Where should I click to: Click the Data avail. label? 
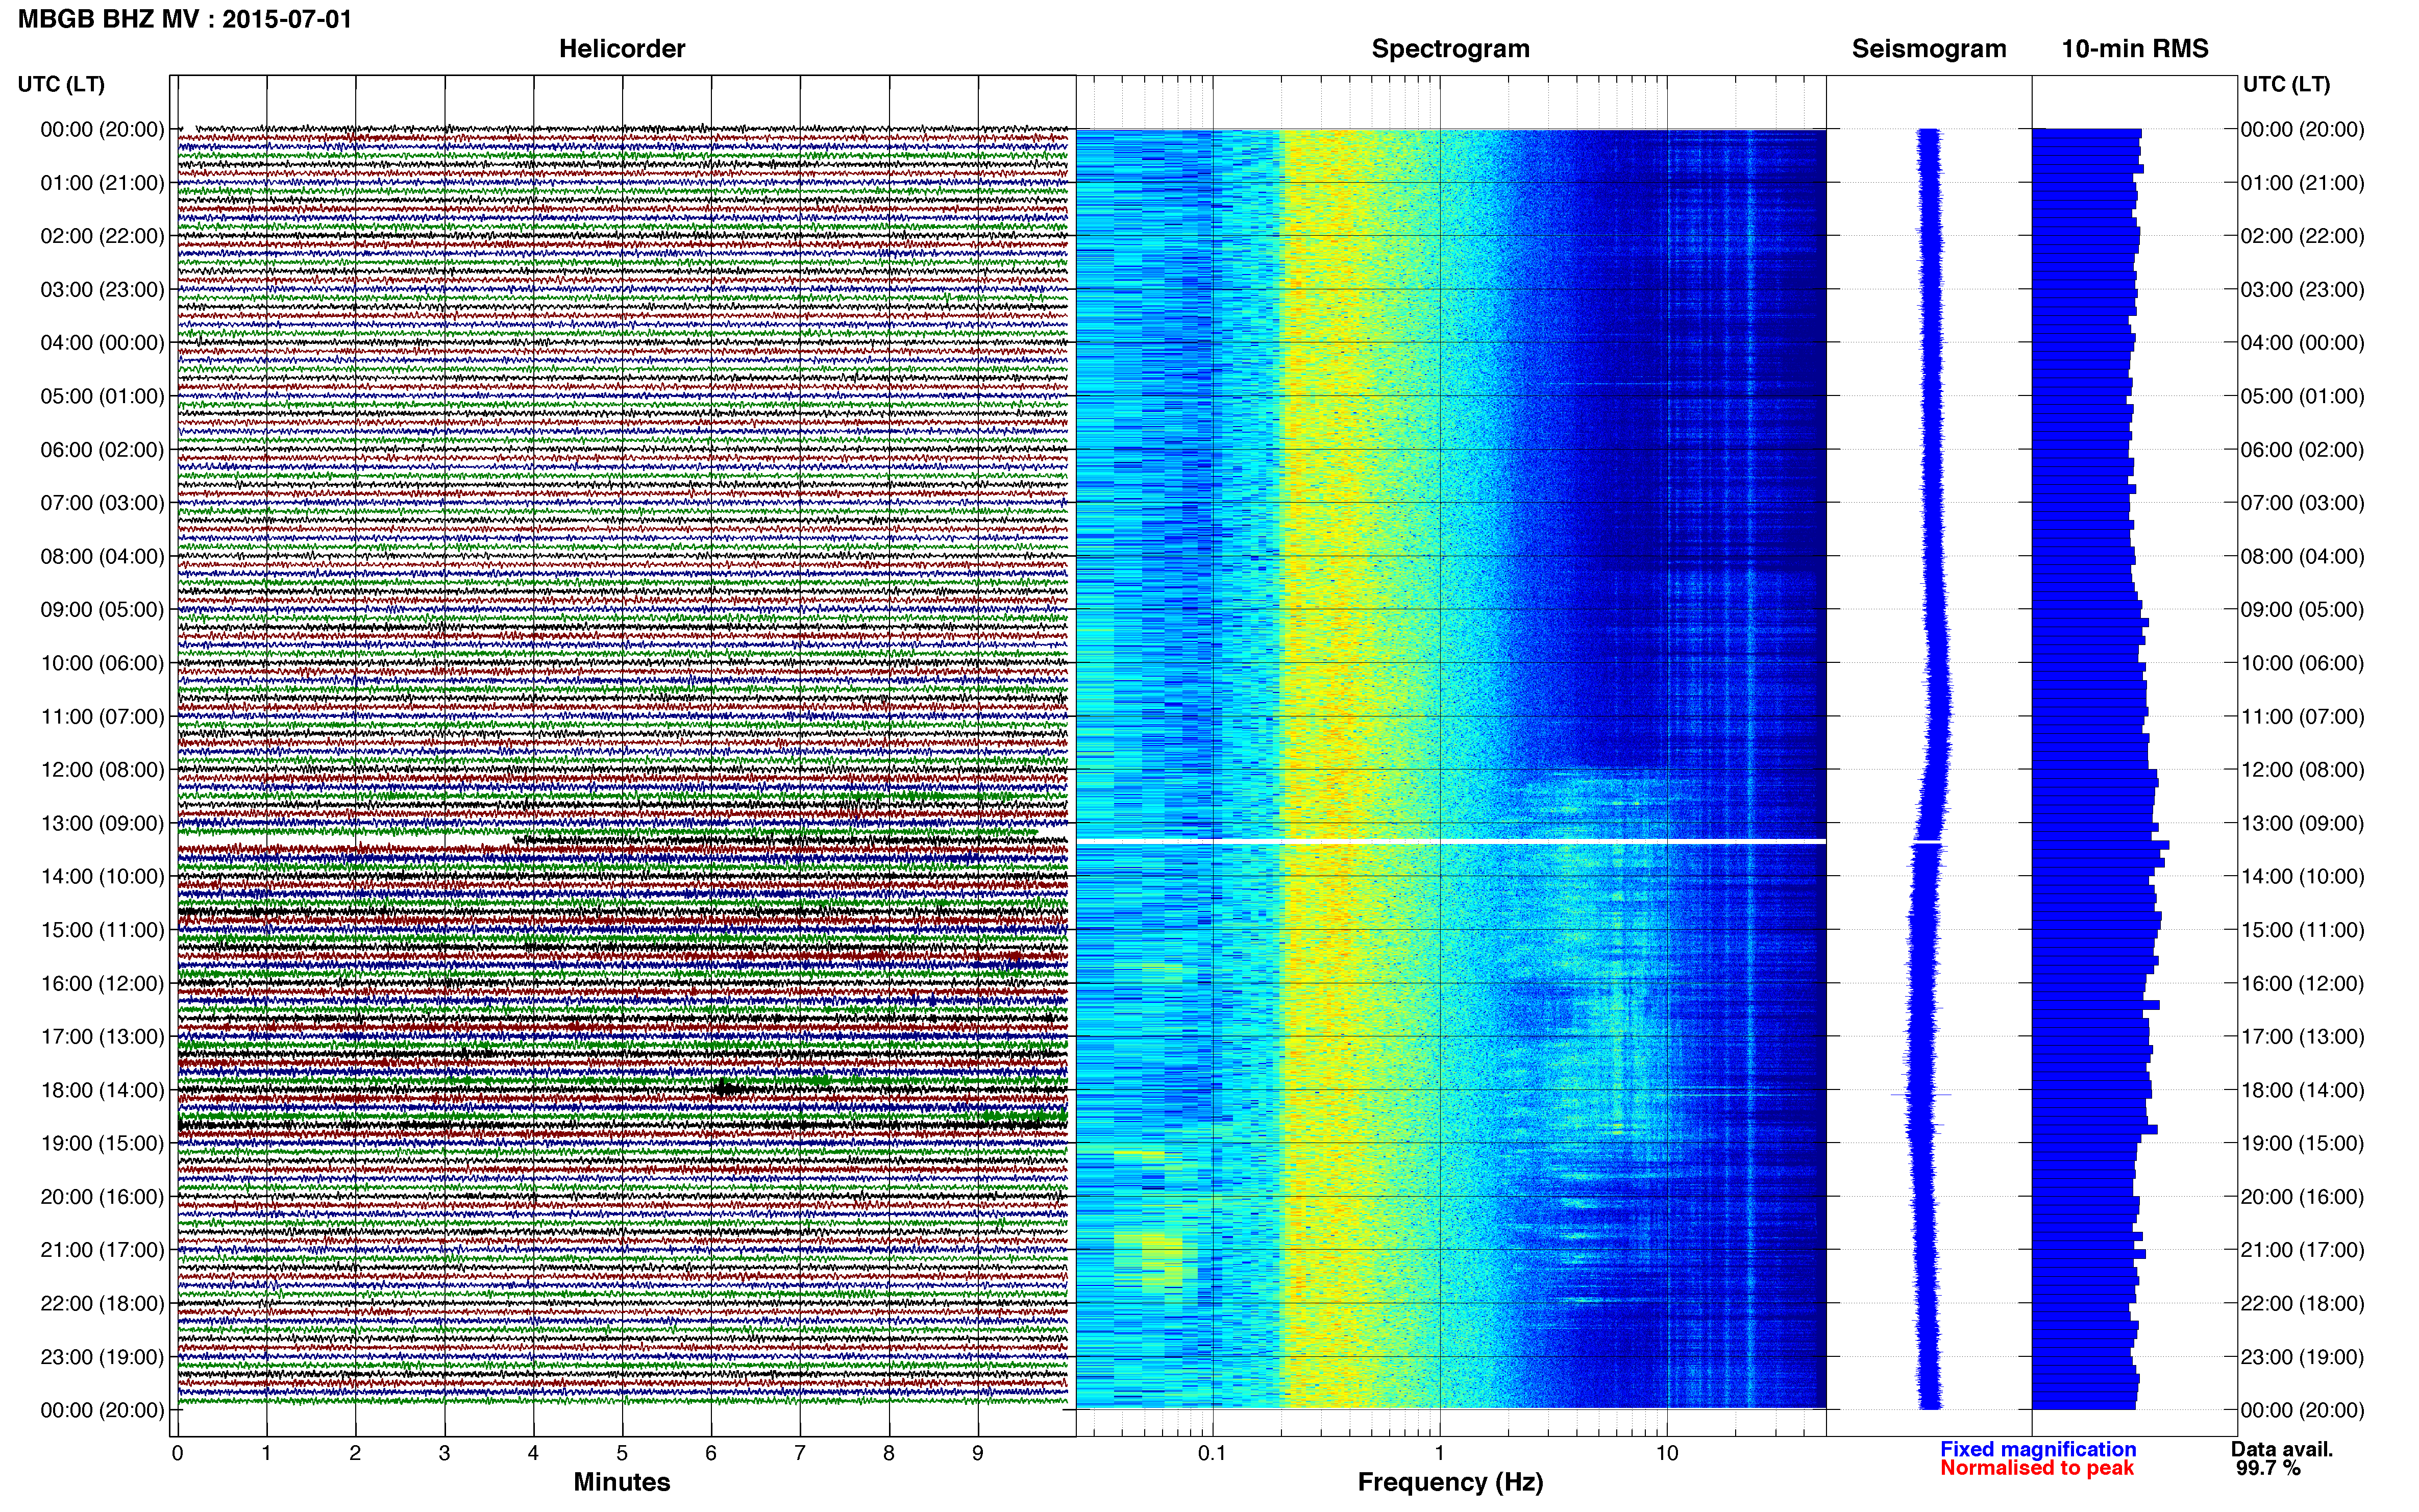click(2282, 1449)
